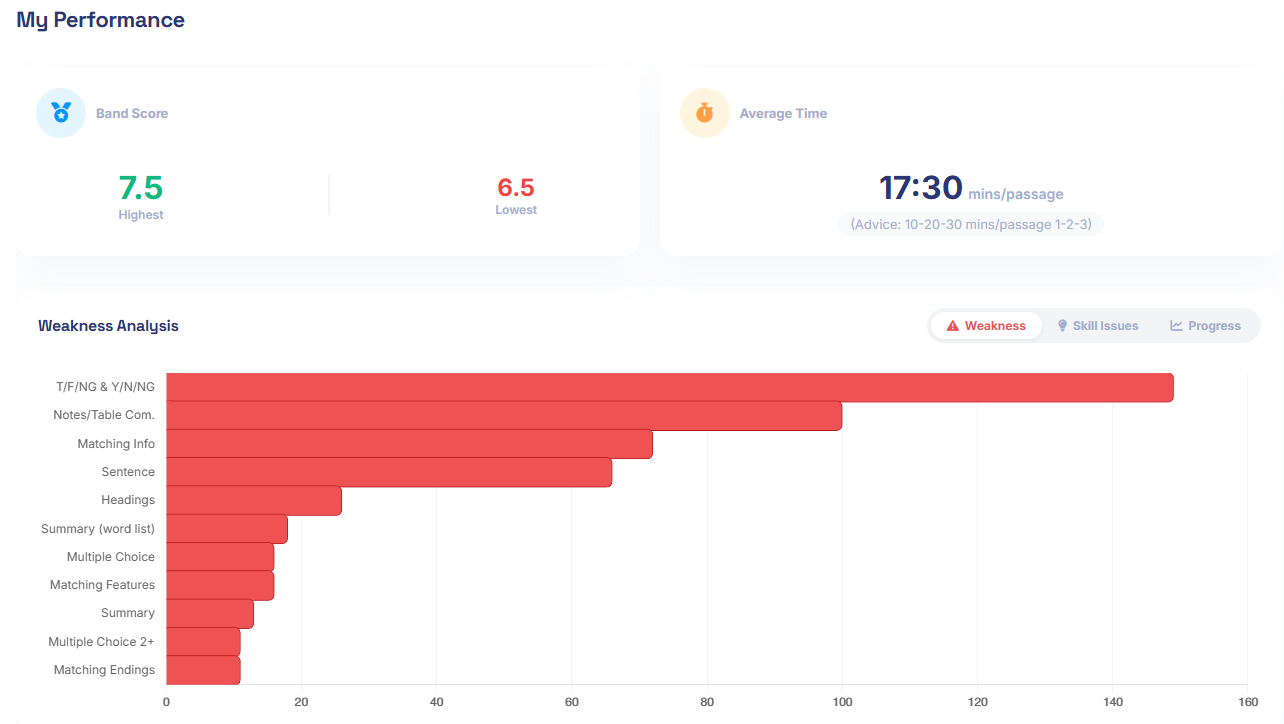The image size is (1284, 724).
Task: Switch to the Weakness tab
Action: 986,326
